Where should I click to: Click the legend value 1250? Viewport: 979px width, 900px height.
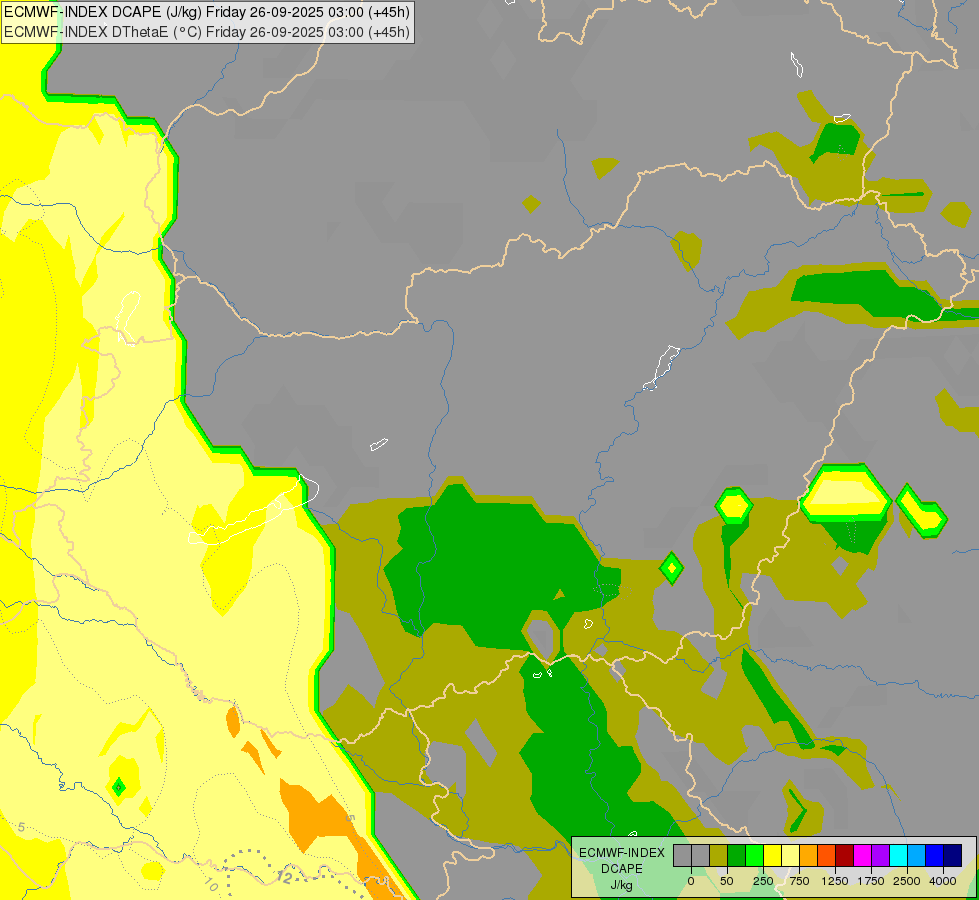[834, 881]
